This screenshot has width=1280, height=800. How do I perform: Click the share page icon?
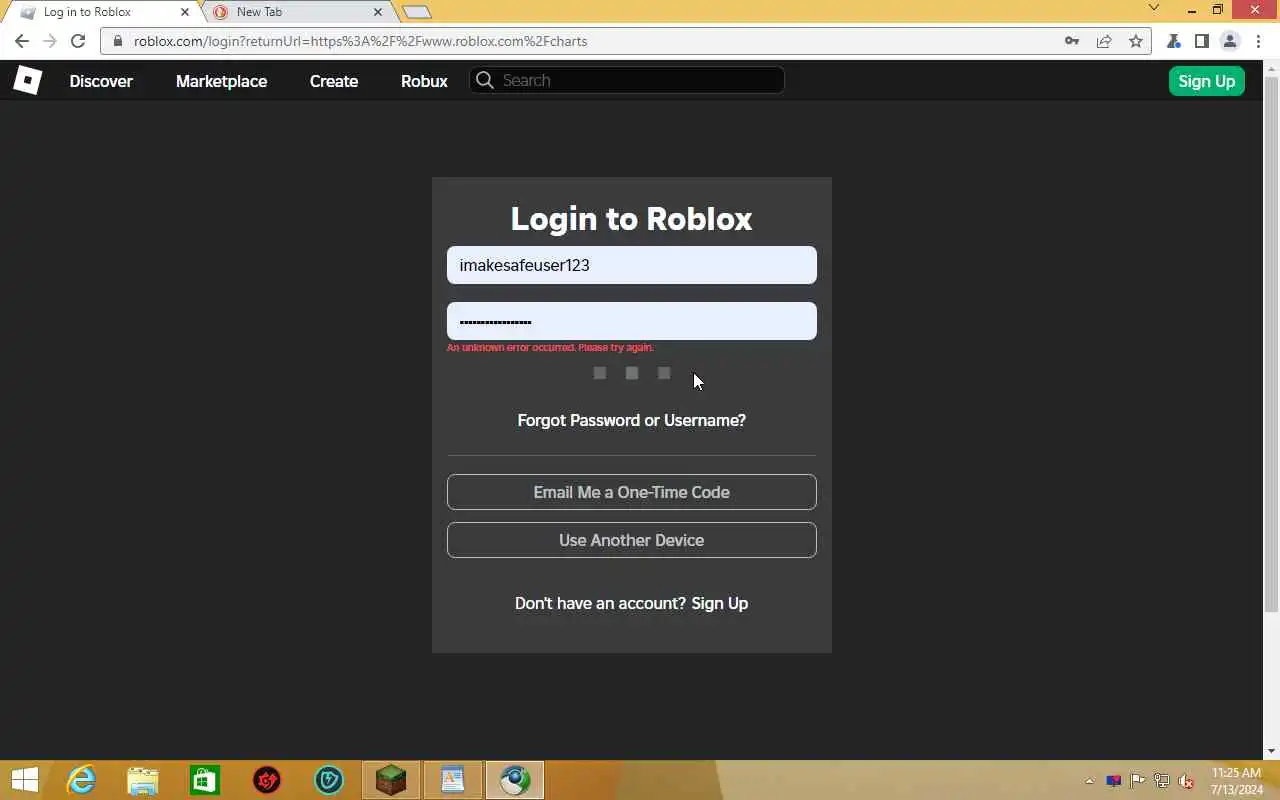1104,41
